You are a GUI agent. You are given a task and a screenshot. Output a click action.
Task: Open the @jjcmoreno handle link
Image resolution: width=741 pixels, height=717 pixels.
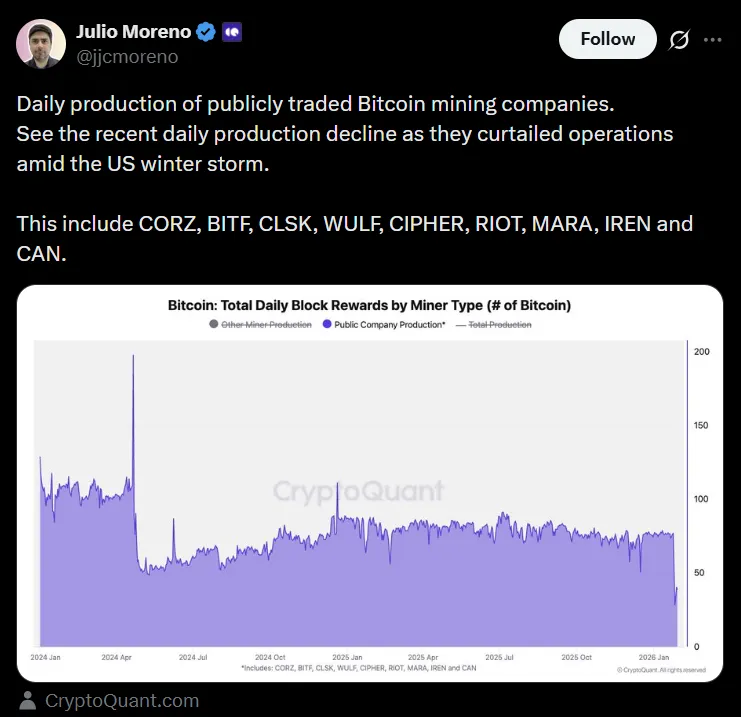click(x=127, y=57)
